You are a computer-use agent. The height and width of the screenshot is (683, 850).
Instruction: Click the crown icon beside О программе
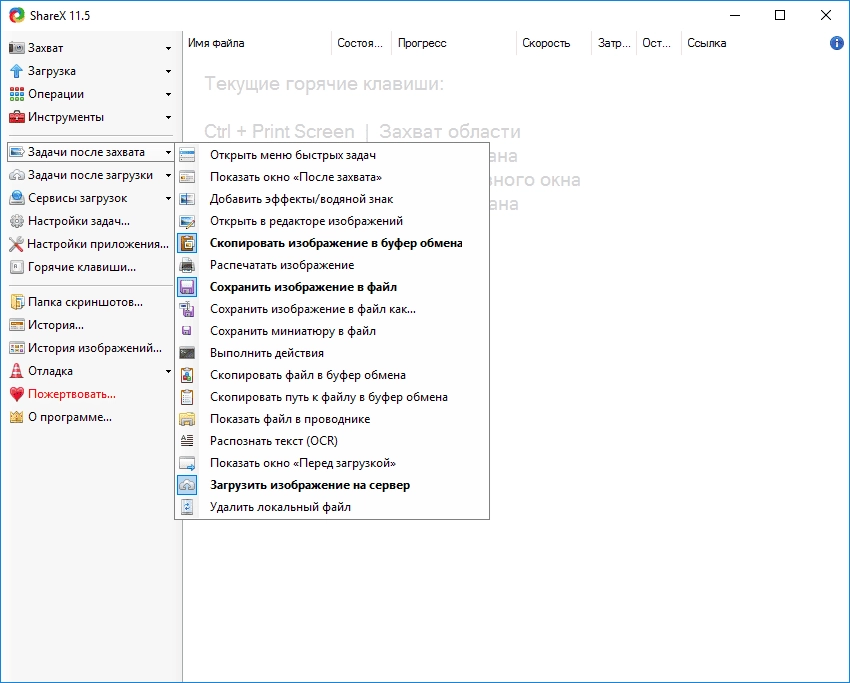pyautogui.click(x=17, y=417)
